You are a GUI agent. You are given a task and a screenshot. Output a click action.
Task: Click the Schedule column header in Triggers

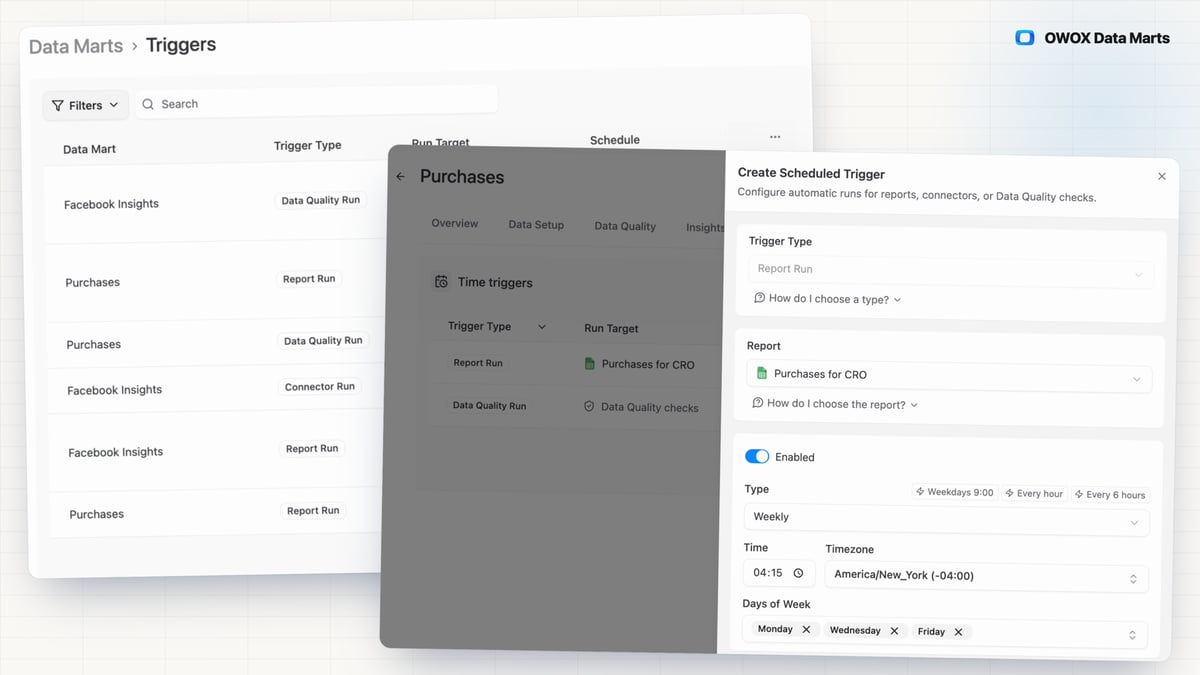tap(615, 140)
